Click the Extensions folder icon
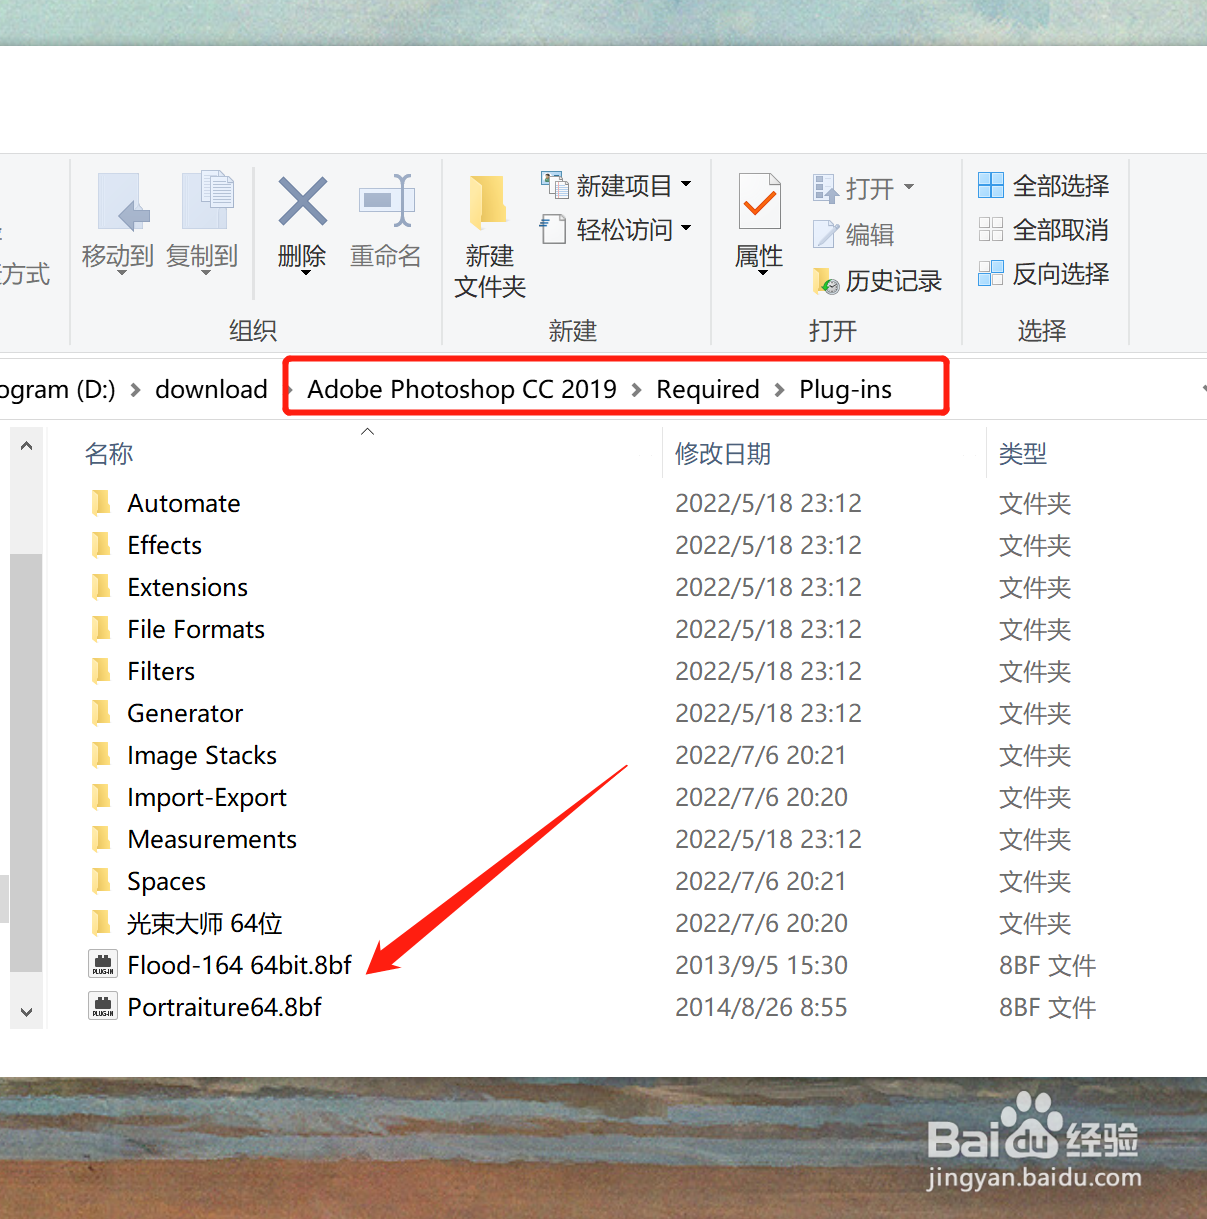The width and height of the screenshot is (1207, 1219). [x=101, y=587]
